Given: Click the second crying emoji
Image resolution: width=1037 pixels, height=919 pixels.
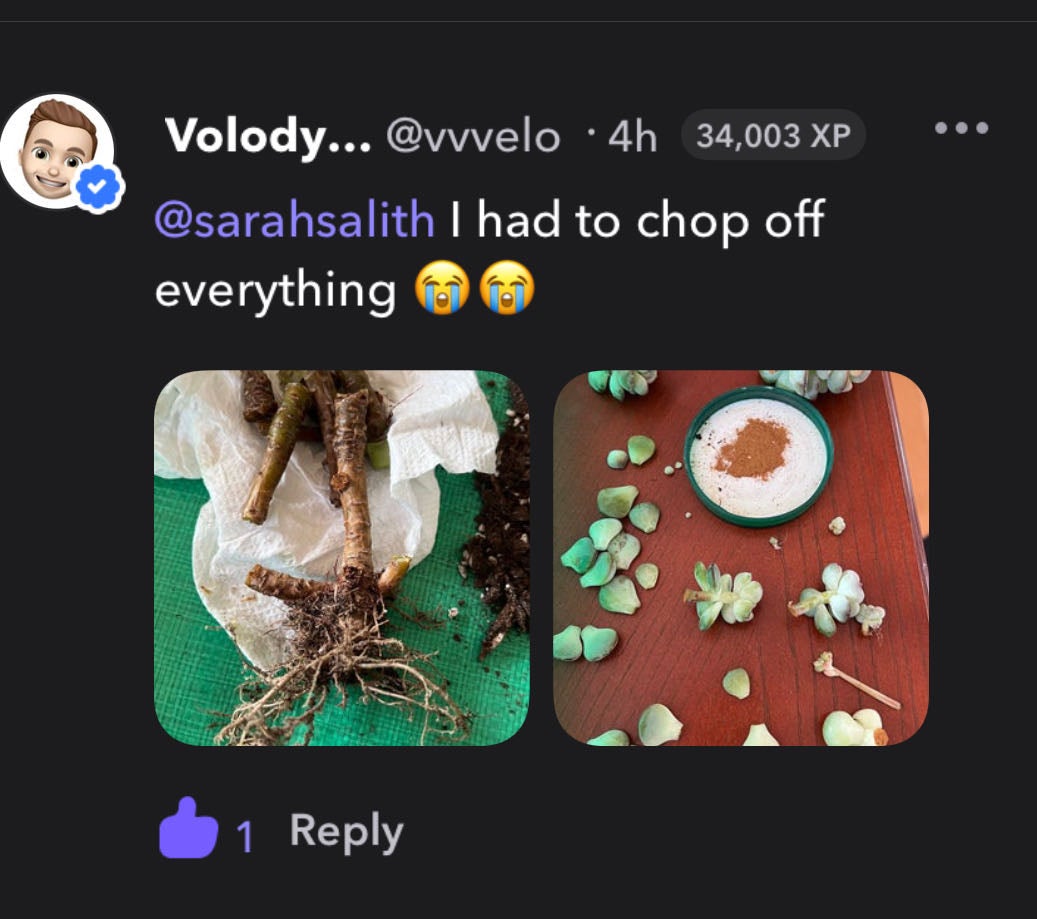Looking at the screenshot, I should tap(507, 291).
